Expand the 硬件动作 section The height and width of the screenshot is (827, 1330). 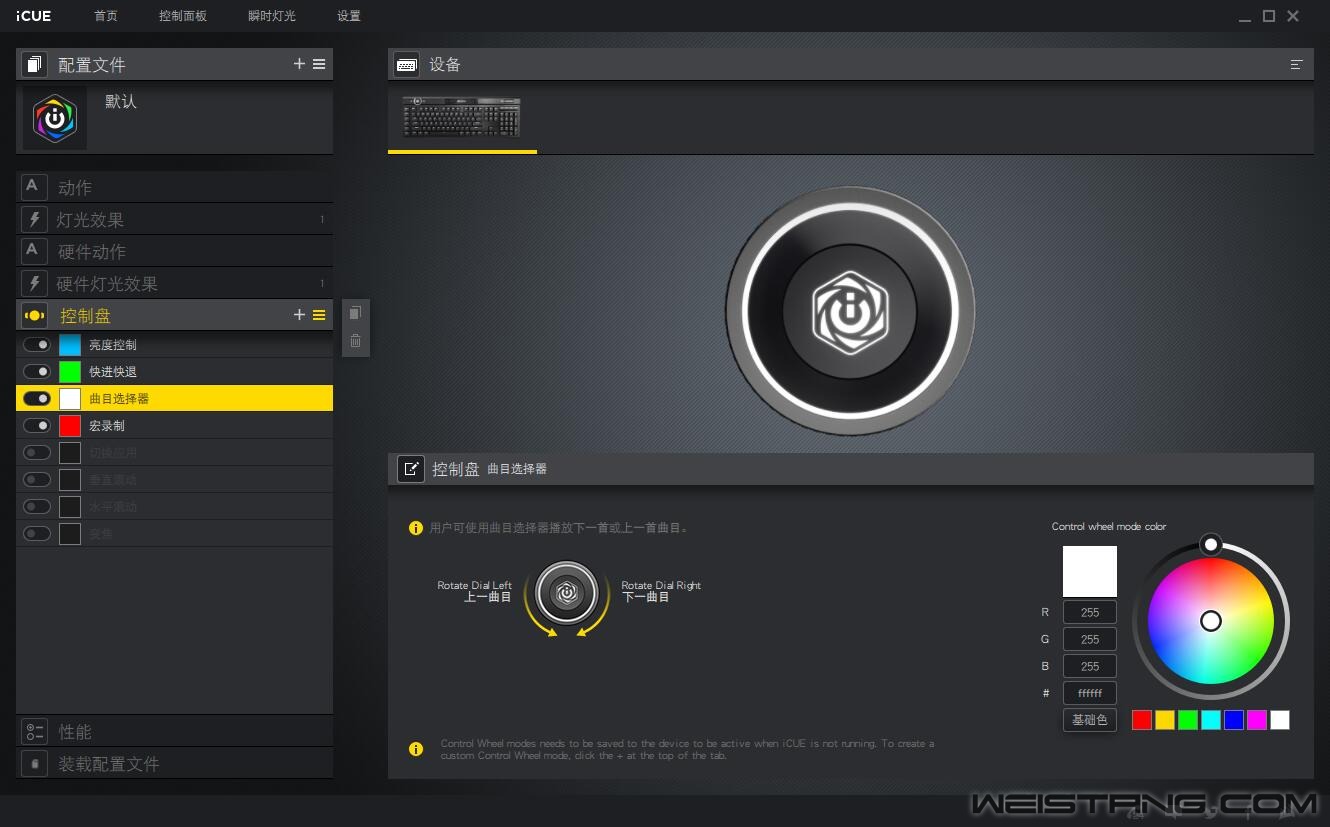[x=174, y=251]
